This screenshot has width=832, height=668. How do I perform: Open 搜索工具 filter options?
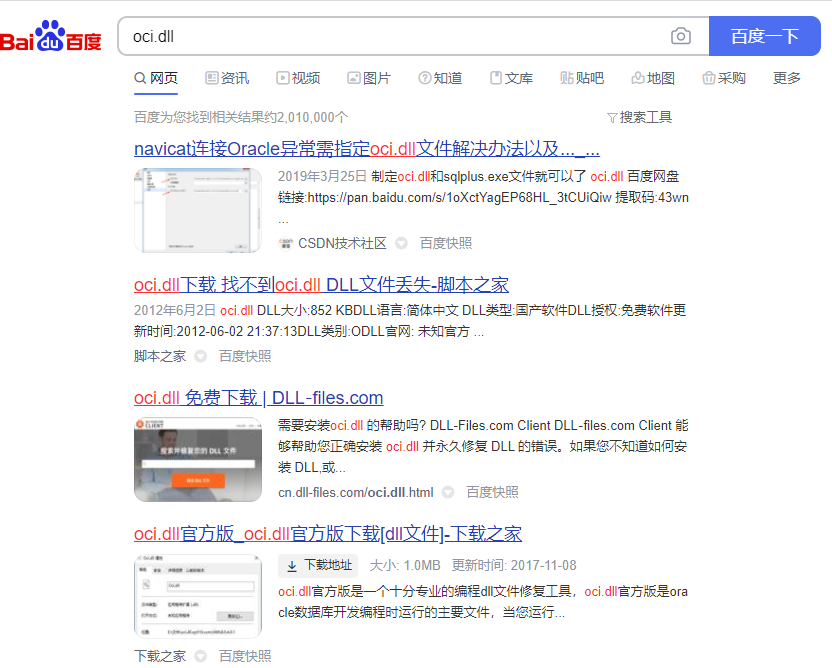click(640, 117)
